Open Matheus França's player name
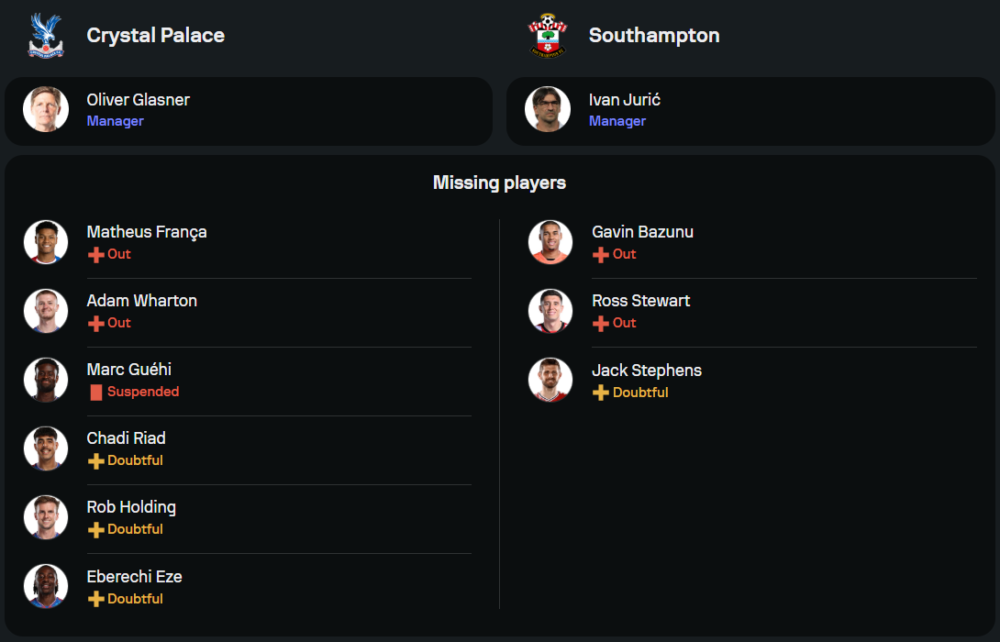Screen dimensions: 1000x642 click(x=147, y=232)
